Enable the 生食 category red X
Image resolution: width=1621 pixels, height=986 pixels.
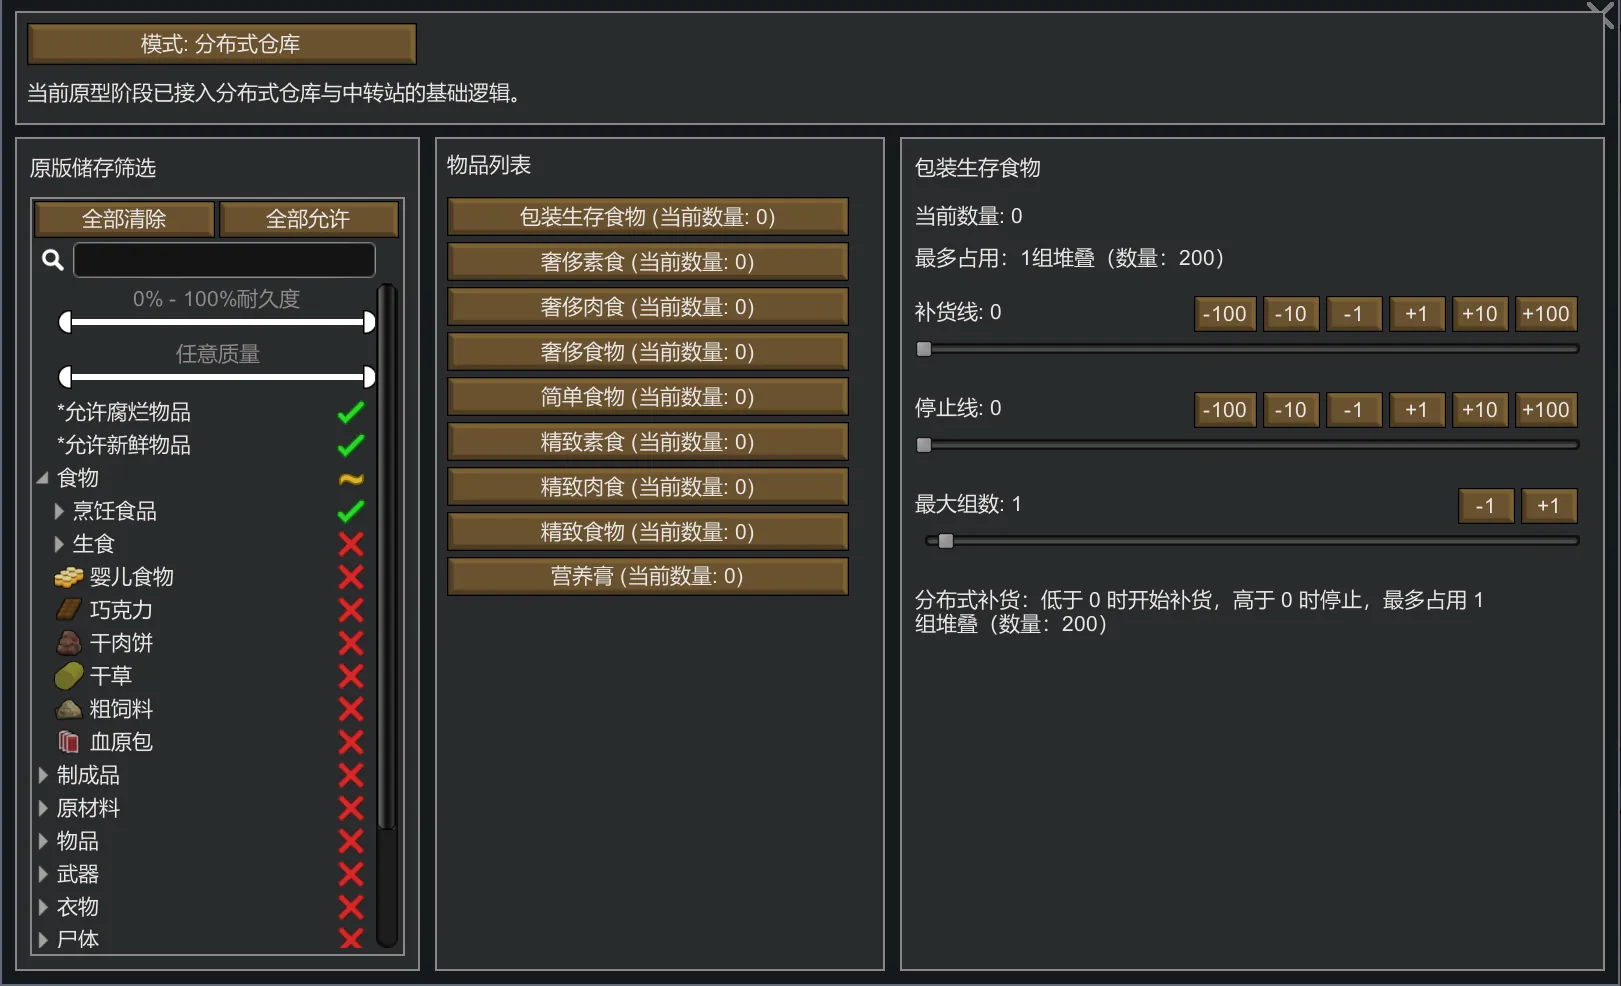350,544
